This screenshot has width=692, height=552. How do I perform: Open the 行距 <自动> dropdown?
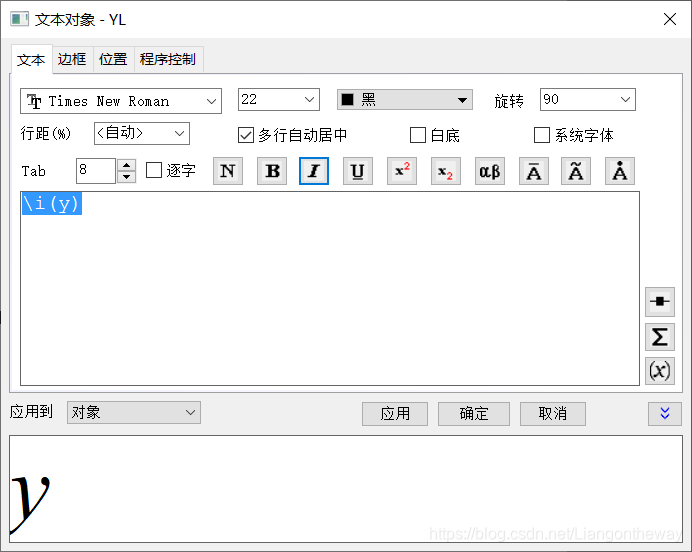click(x=142, y=133)
